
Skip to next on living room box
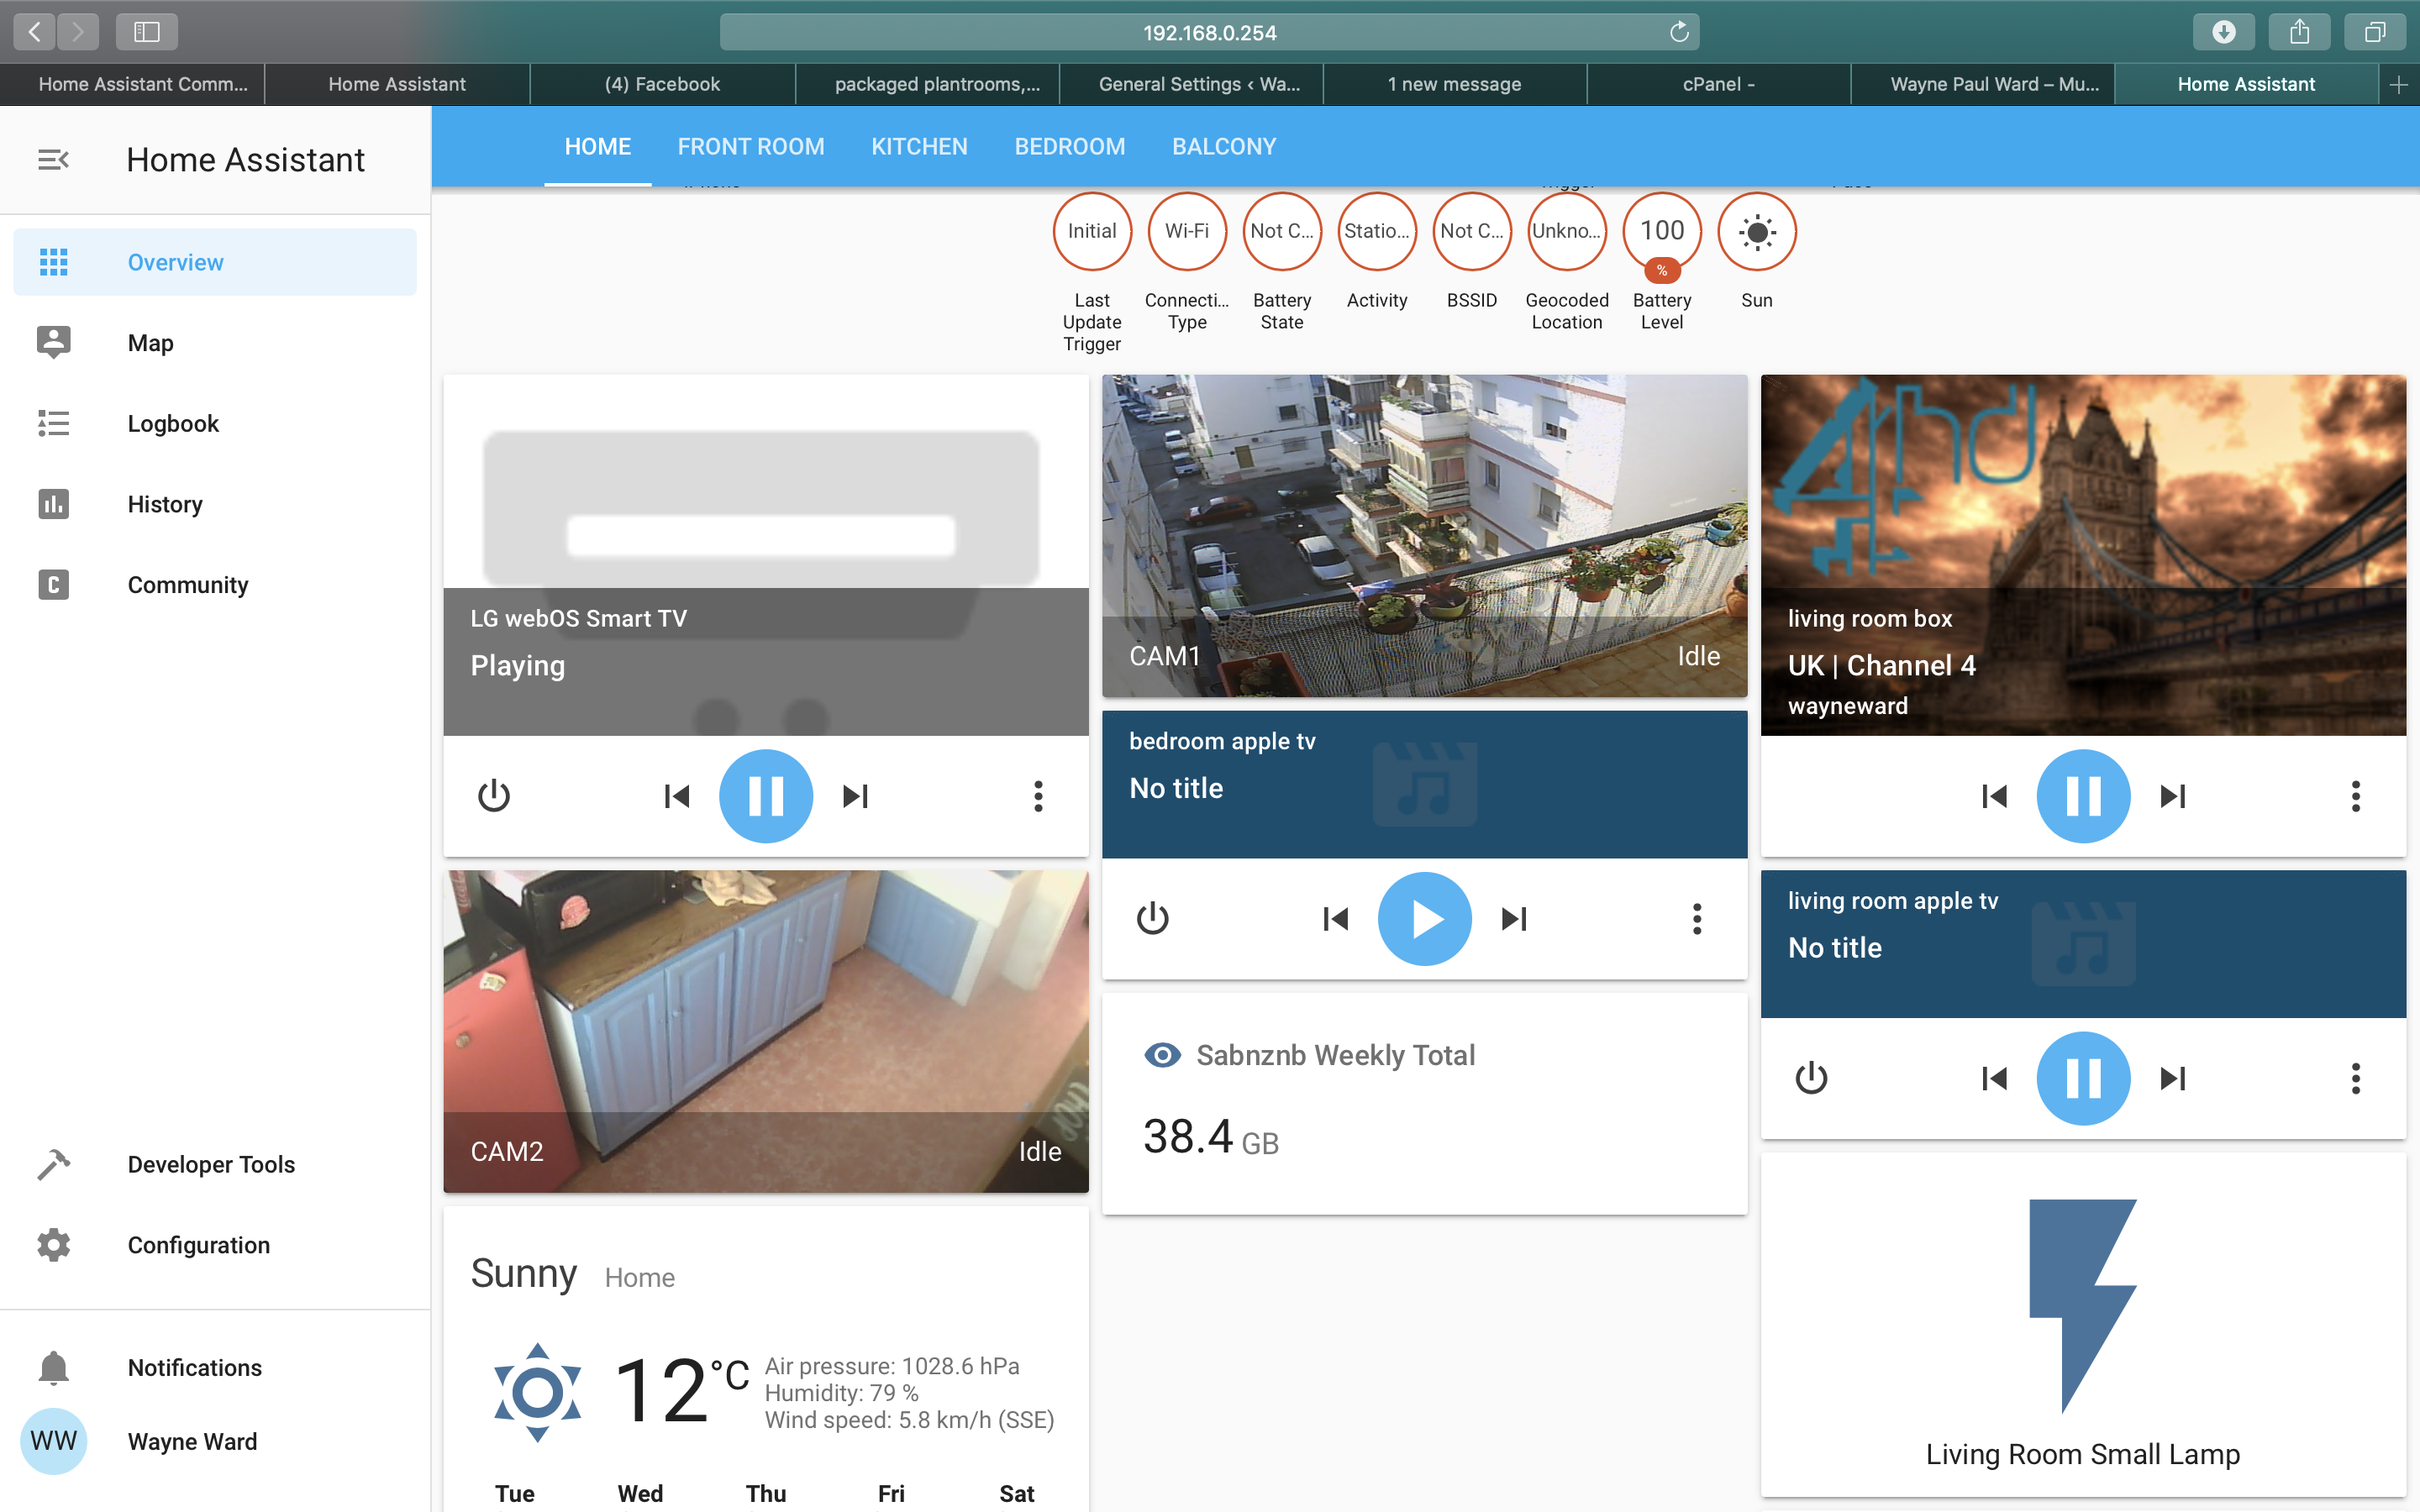[x=2173, y=796]
